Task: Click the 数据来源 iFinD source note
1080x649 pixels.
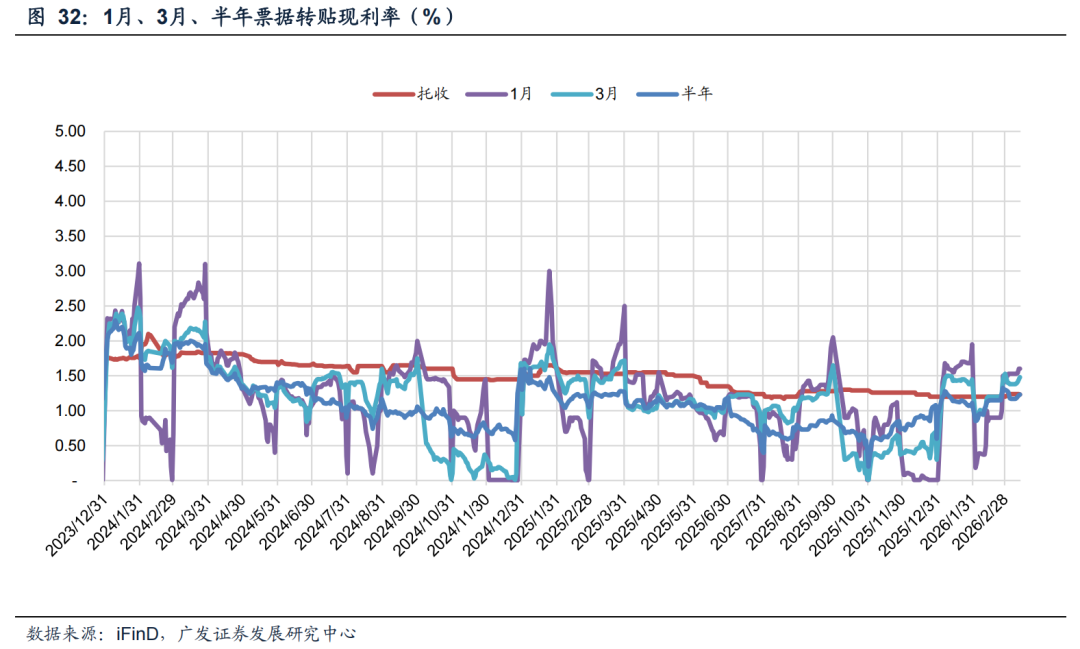Action: click(191, 633)
